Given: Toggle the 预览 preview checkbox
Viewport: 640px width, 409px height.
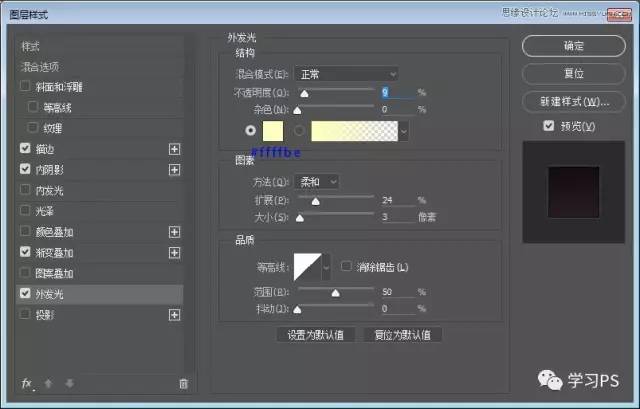Looking at the screenshot, I should coord(548,126).
